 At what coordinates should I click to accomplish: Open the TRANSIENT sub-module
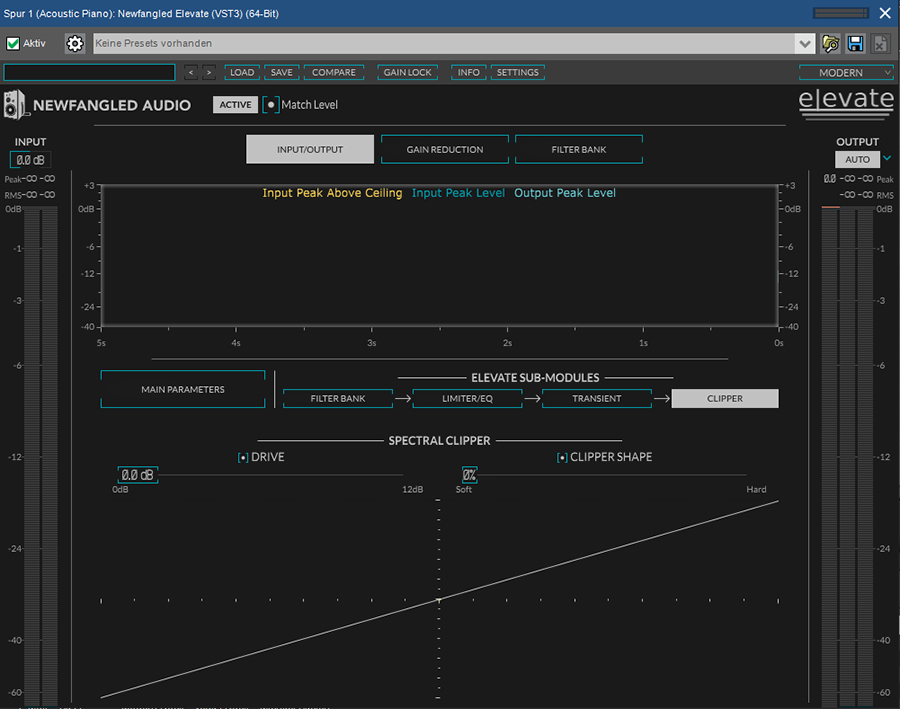click(x=597, y=398)
